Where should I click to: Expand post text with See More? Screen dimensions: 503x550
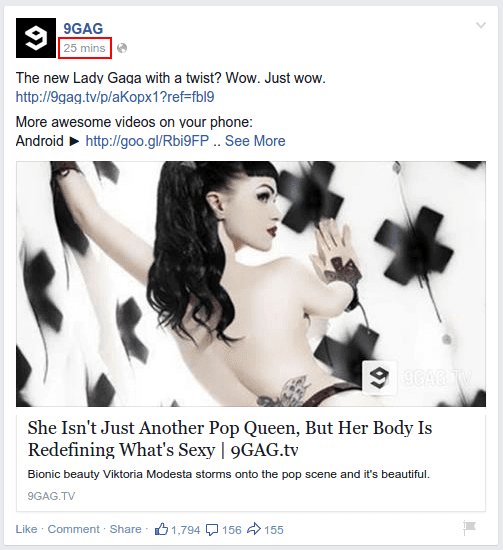(255, 141)
